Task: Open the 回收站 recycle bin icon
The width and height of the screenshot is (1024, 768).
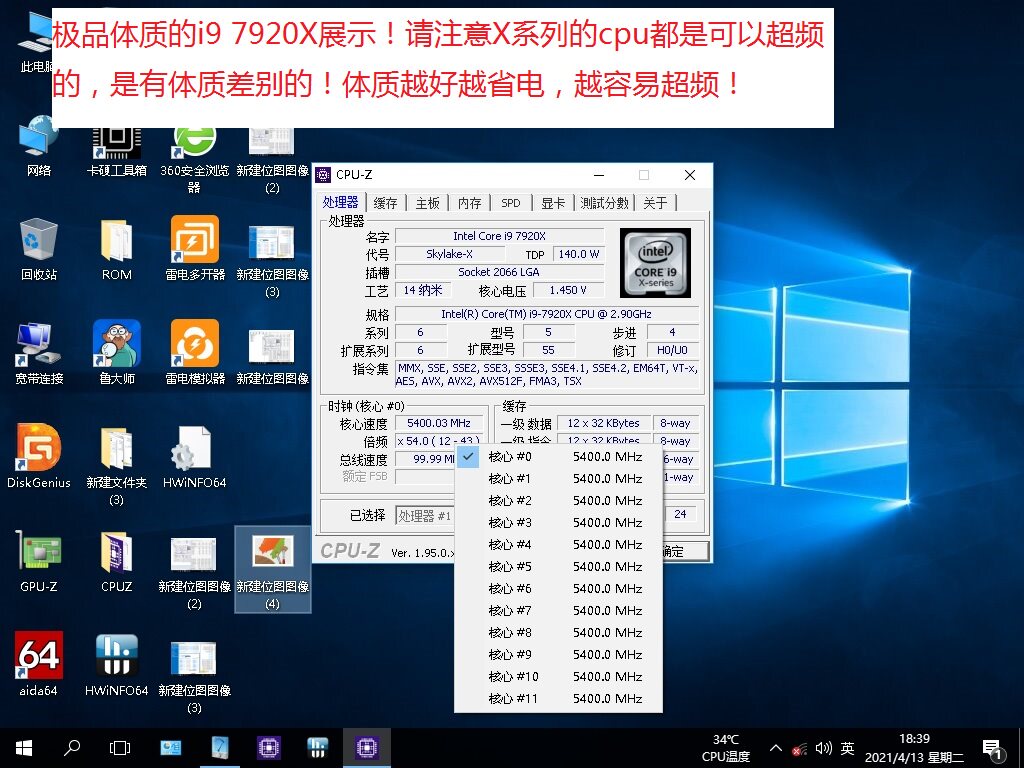Action: [x=39, y=250]
